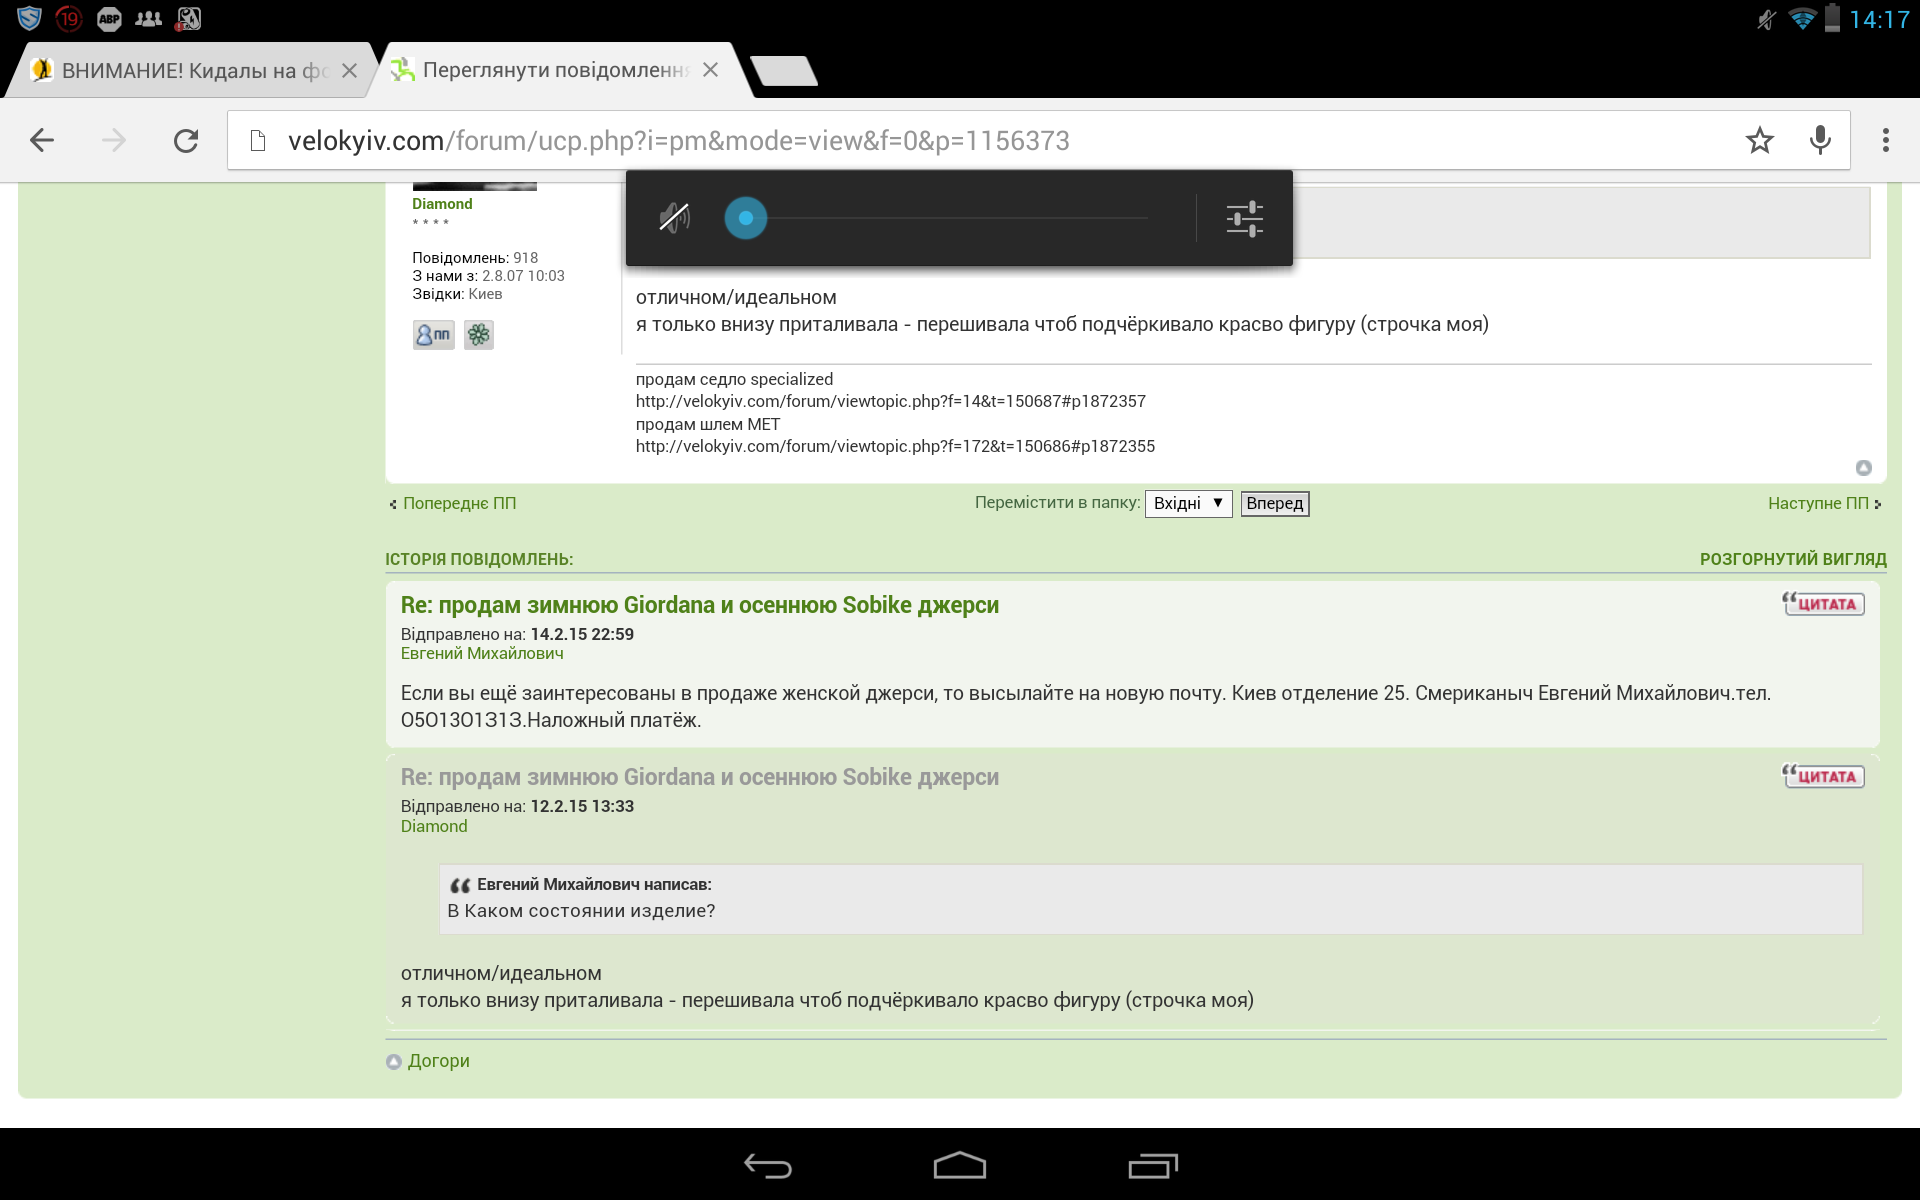Click Догори to scroll top

[x=437, y=1061]
